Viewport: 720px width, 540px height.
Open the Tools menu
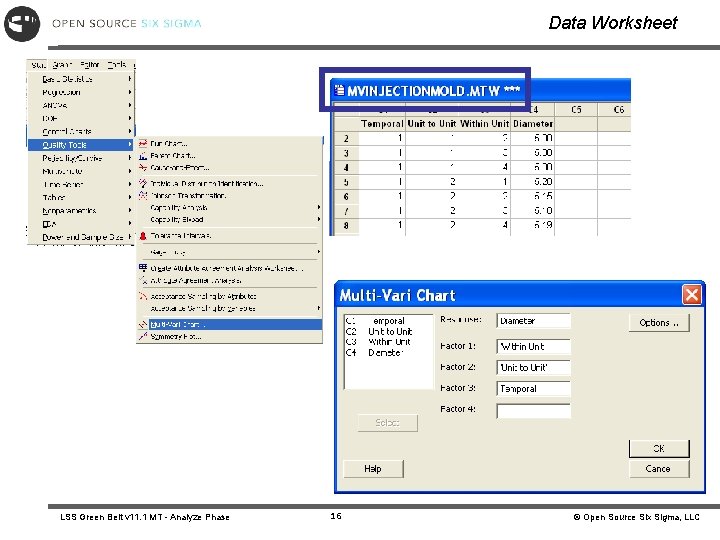pos(117,65)
